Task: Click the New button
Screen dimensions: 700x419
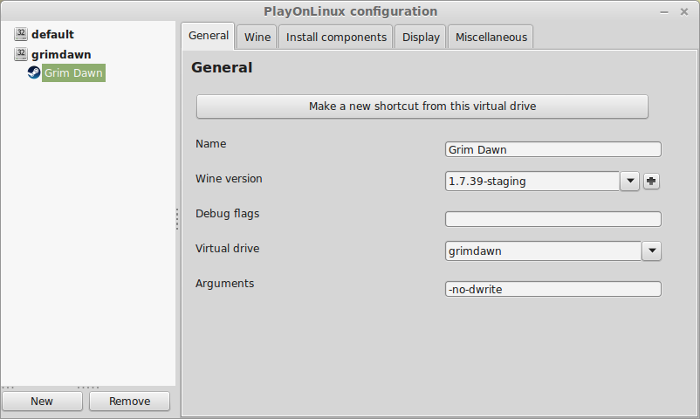Action: (x=42, y=401)
